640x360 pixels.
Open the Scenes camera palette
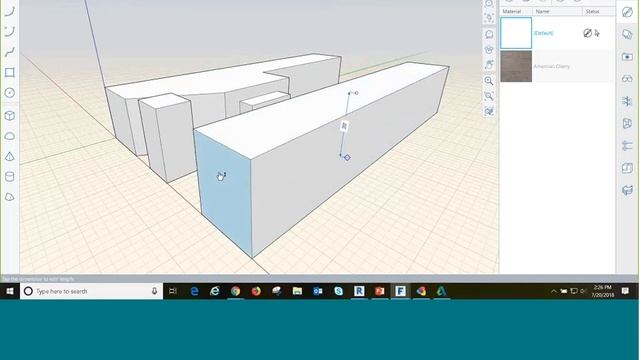point(627,57)
